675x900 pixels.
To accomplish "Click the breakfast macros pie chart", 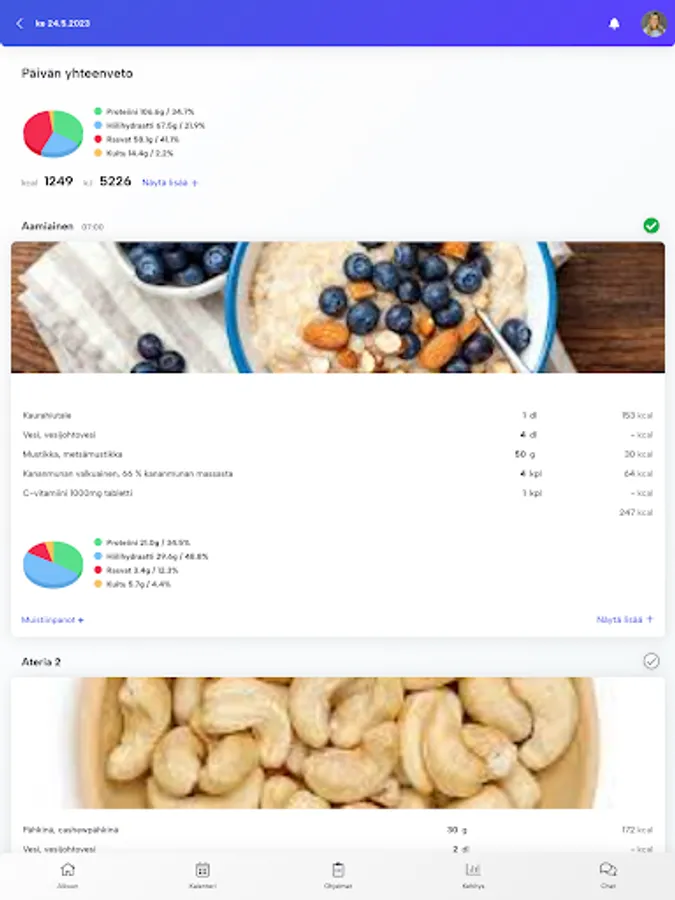I will 53,564.
